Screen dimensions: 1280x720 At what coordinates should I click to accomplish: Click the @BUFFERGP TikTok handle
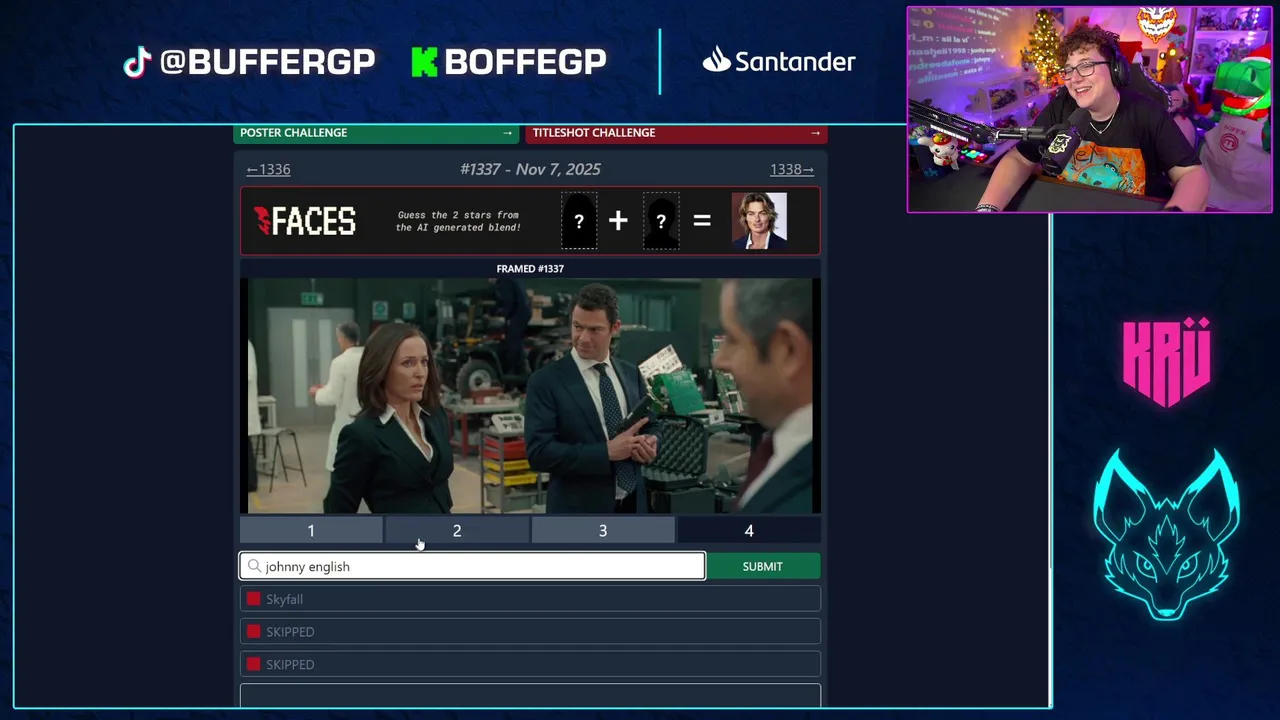tap(267, 62)
